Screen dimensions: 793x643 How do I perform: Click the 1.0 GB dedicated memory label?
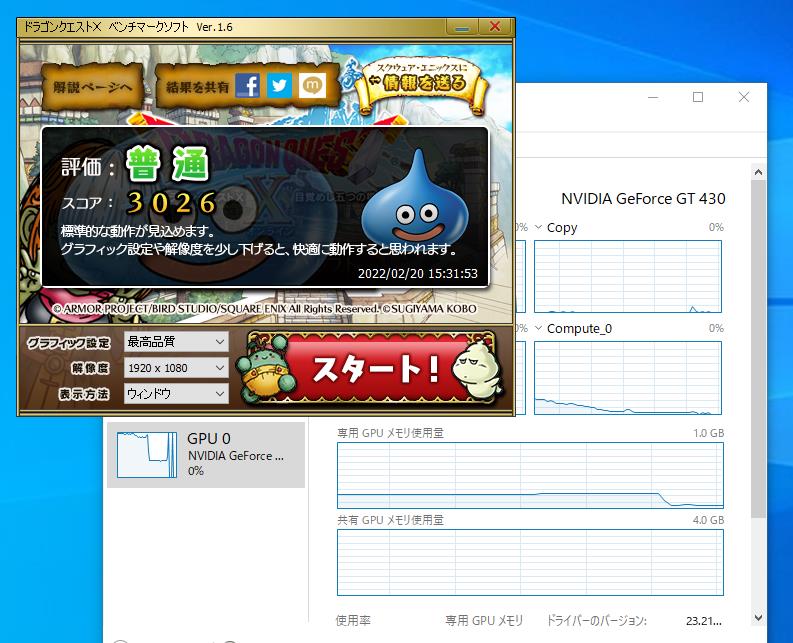coord(709,433)
